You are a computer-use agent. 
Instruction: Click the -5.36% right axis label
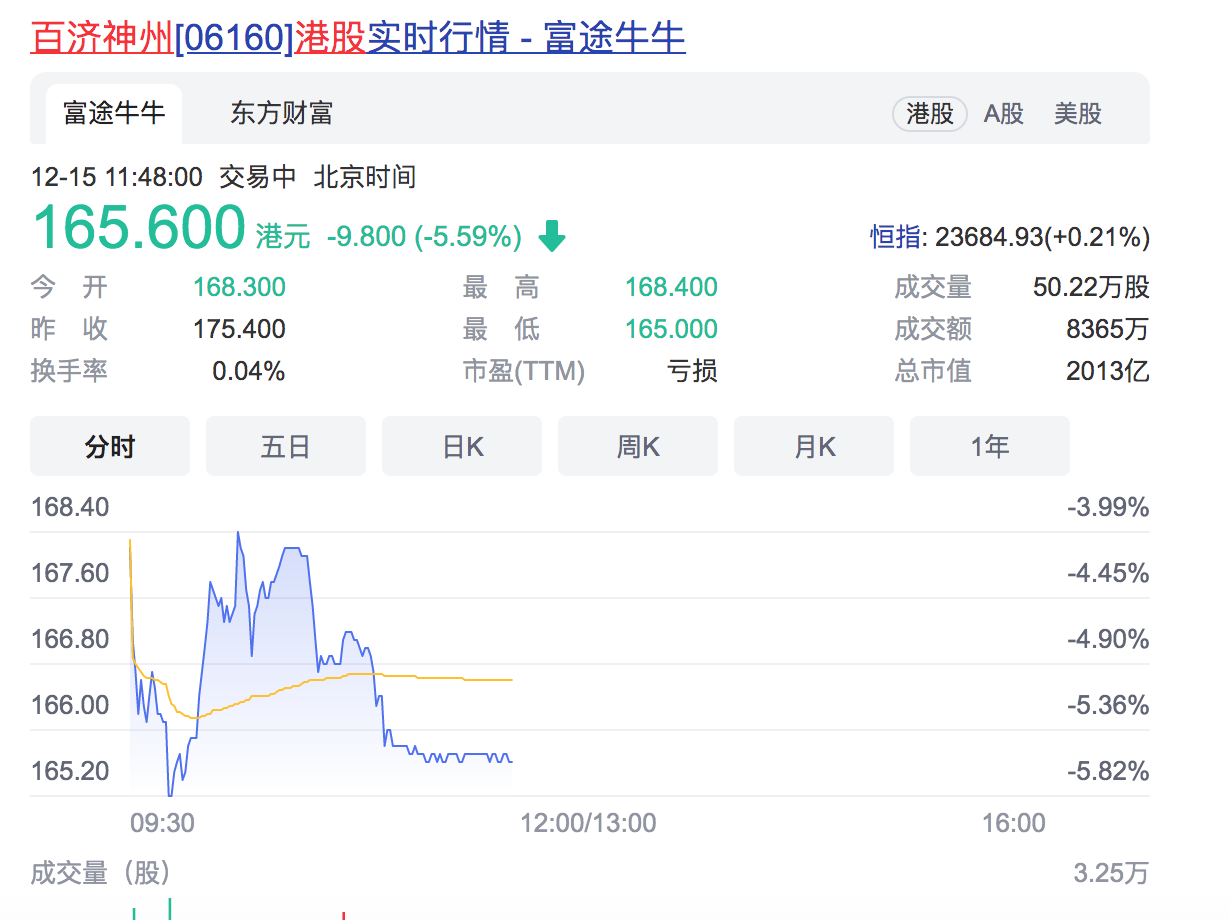point(1108,706)
